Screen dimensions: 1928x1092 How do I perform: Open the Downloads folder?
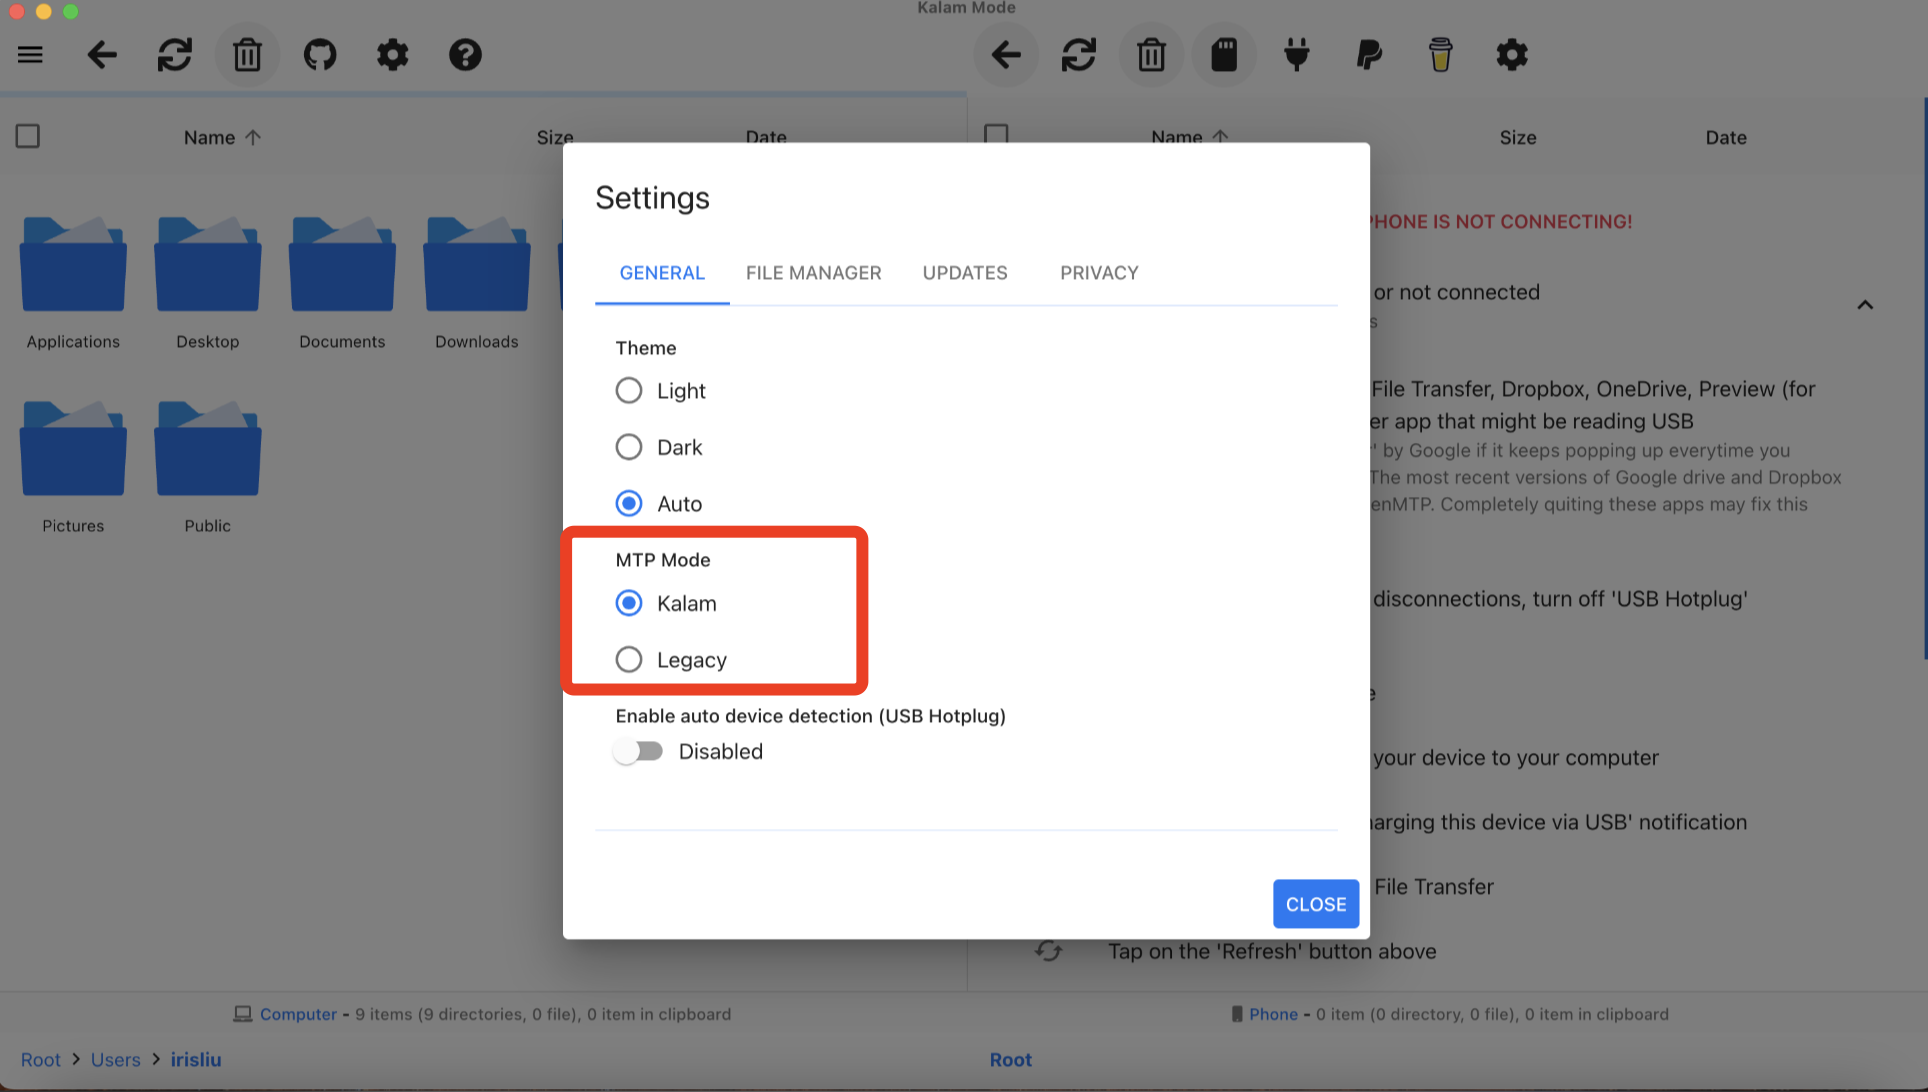(477, 282)
